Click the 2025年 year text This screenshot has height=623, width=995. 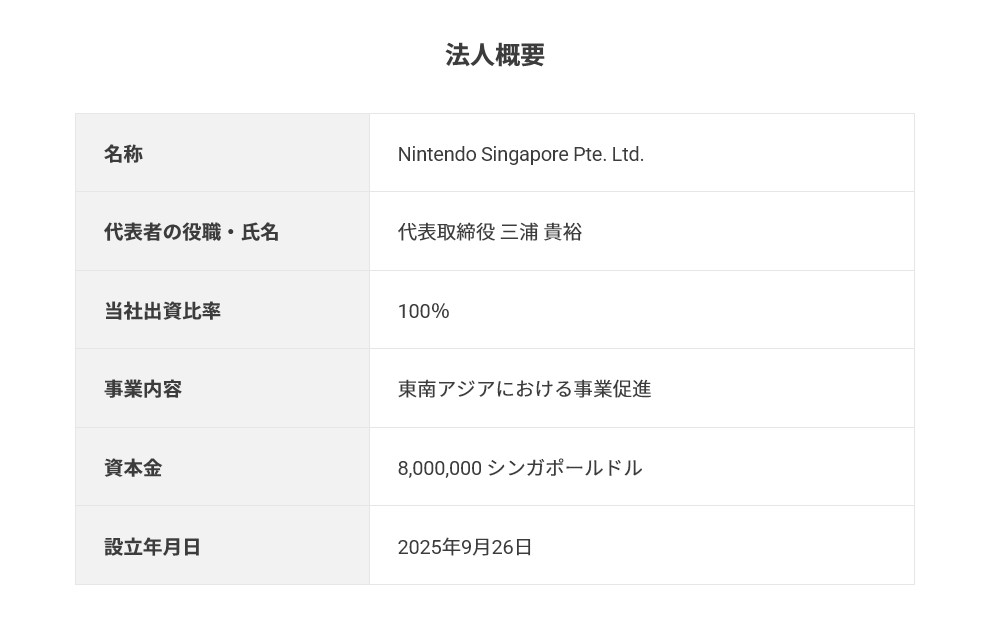429,547
